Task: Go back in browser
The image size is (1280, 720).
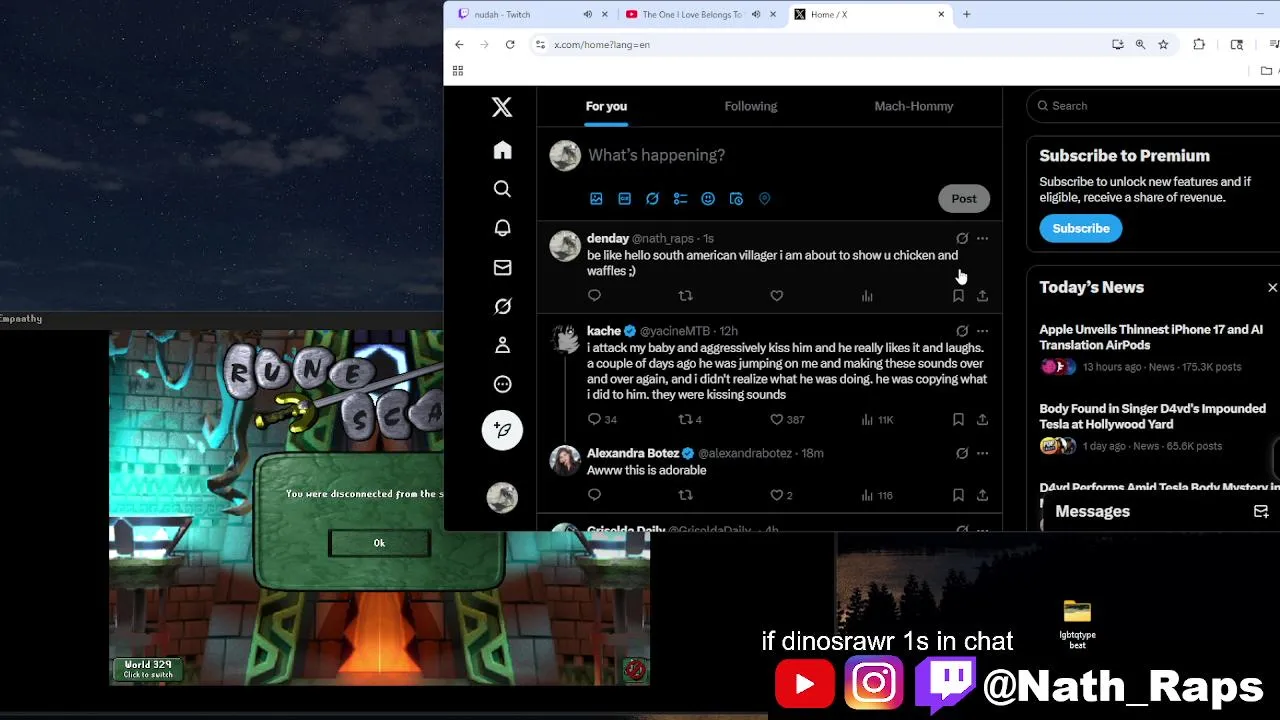Action: (459, 44)
